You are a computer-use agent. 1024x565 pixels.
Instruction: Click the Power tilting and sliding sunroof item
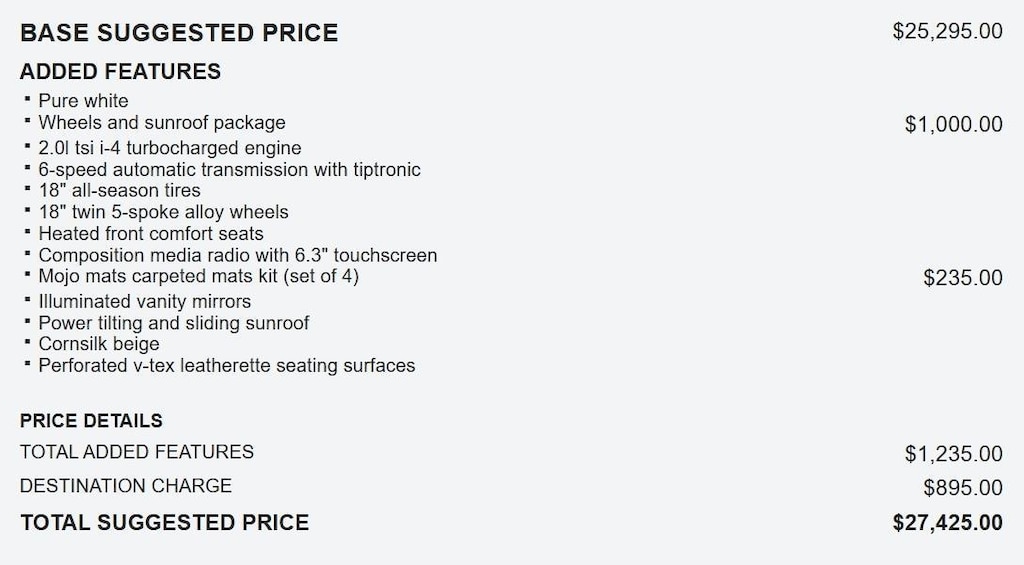[173, 323]
